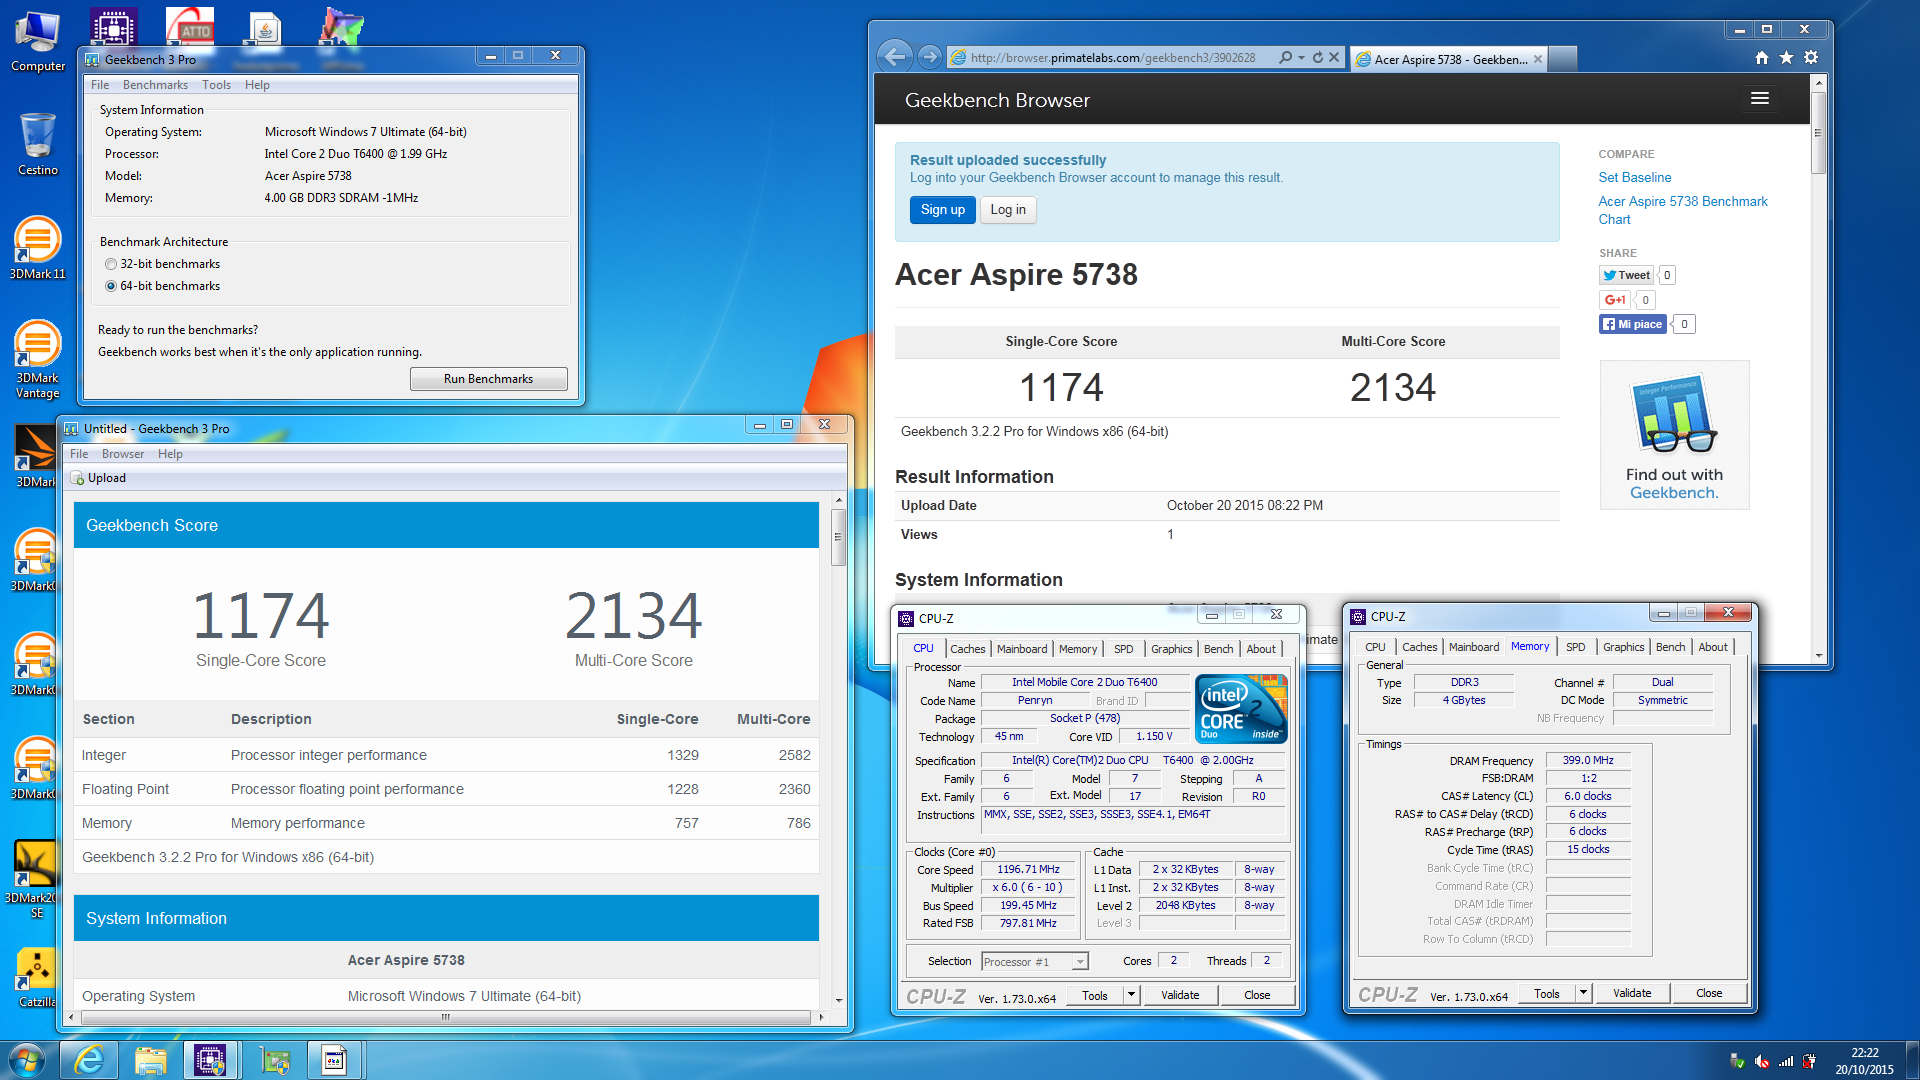Image resolution: width=1920 pixels, height=1080 pixels.
Task: Click the network signal tray icon
Action: coord(1786,1061)
